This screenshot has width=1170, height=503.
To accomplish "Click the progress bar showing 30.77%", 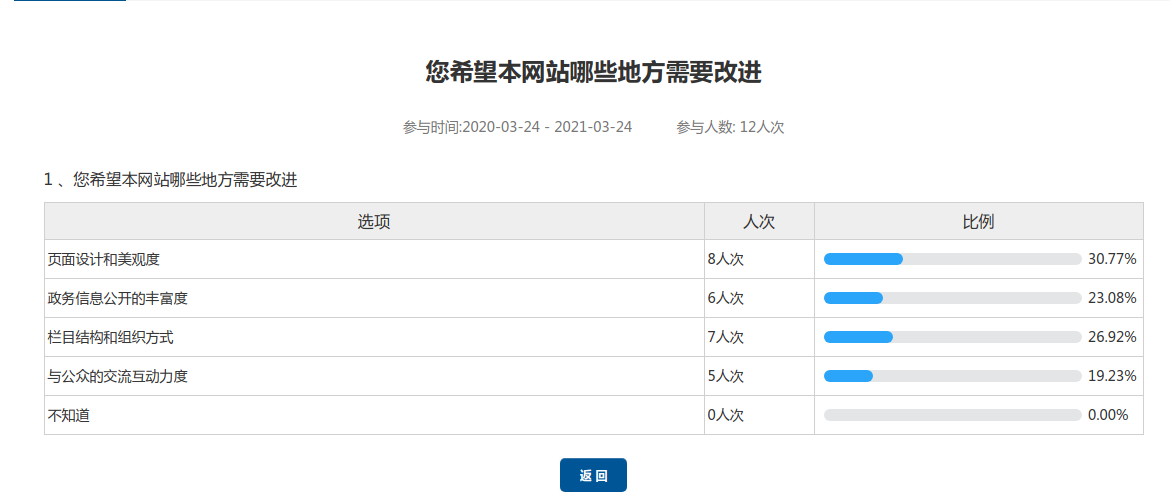I will [951, 259].
